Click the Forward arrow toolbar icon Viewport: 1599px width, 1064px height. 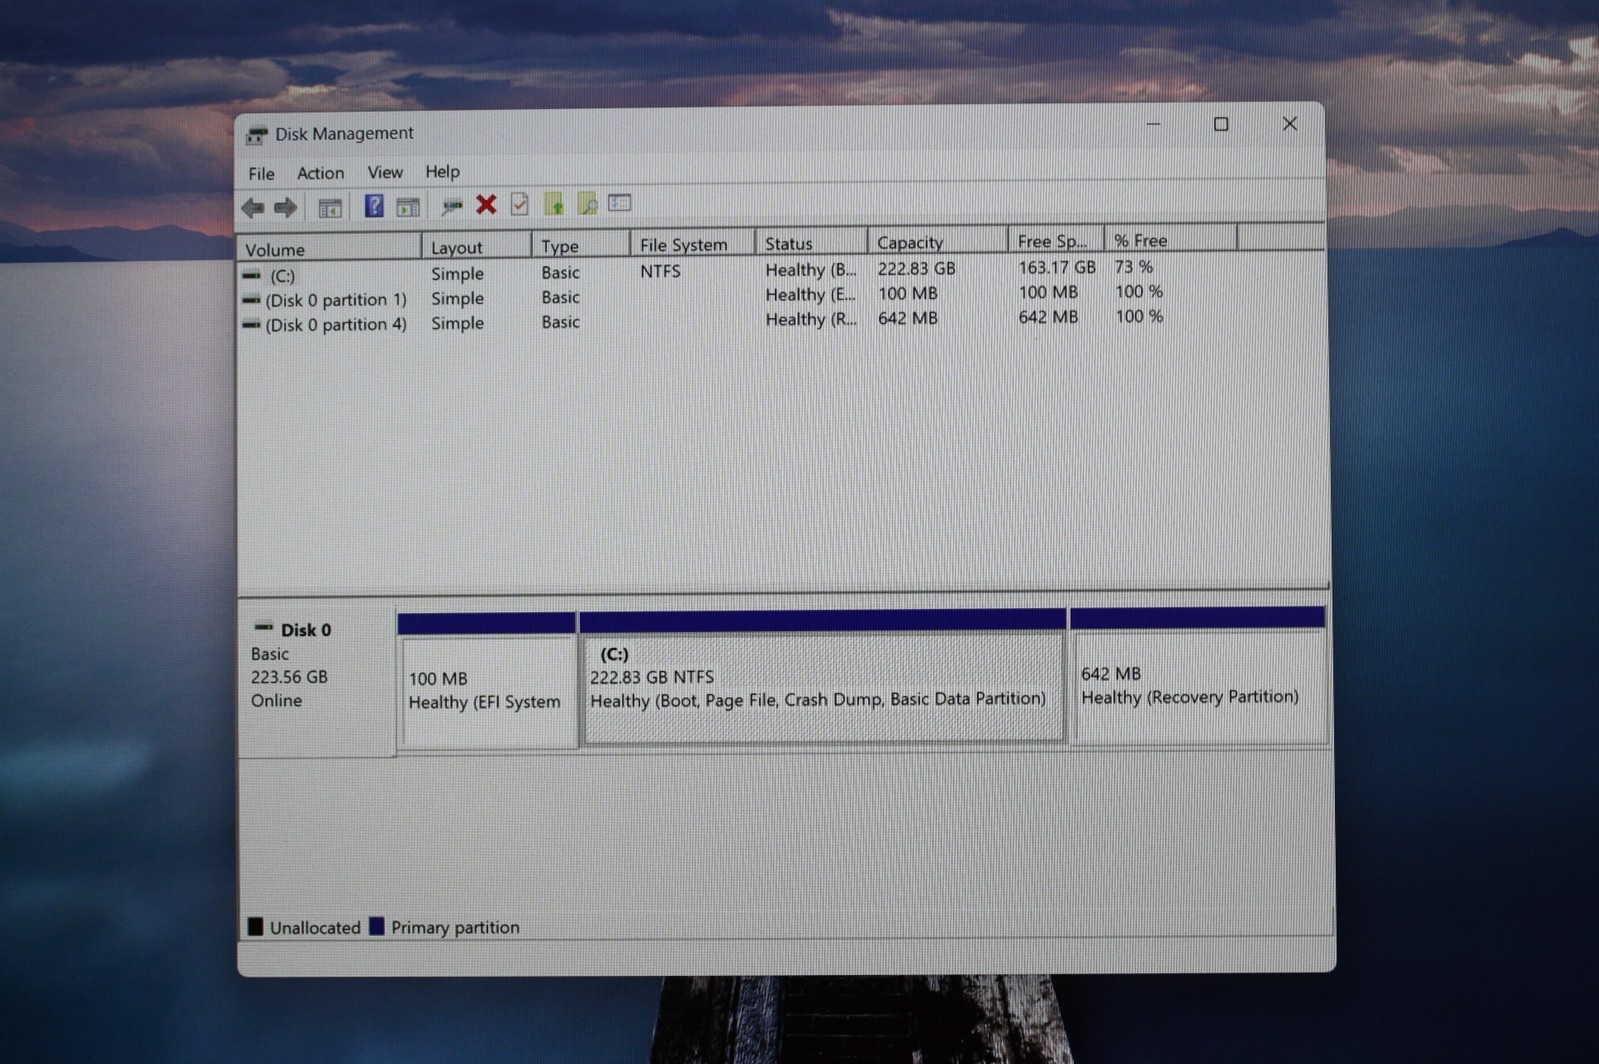pyautogui.click(x=286, y=208)
